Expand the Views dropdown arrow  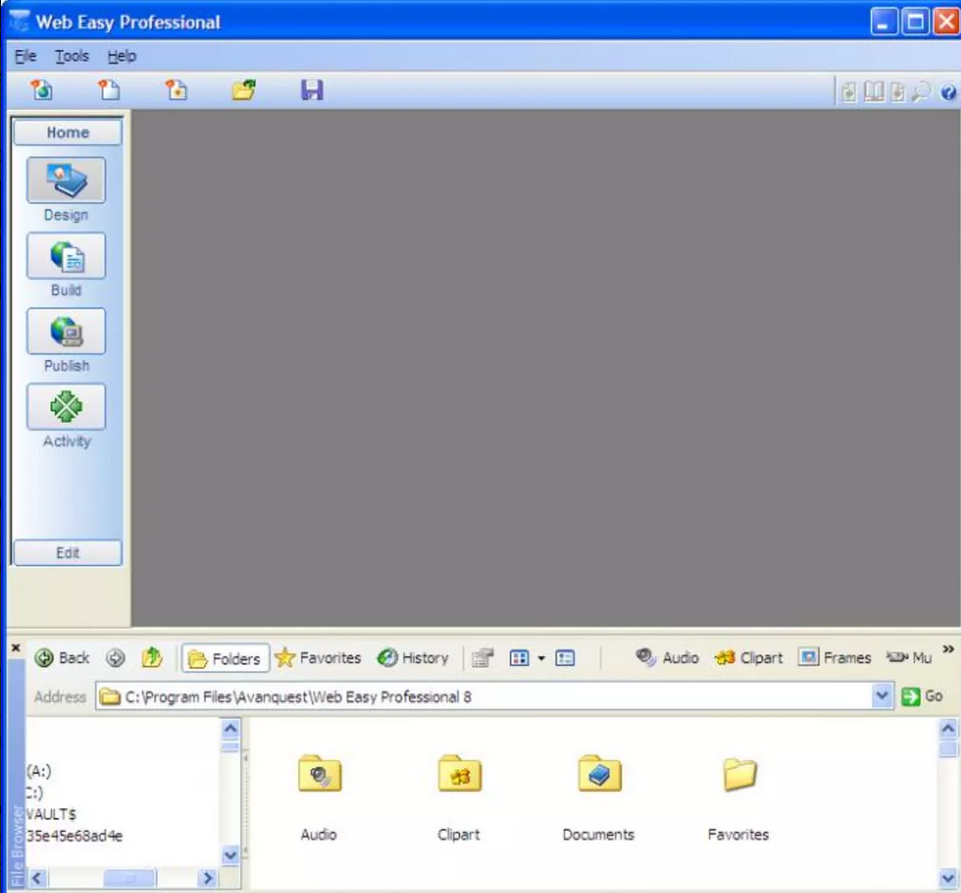541,659
